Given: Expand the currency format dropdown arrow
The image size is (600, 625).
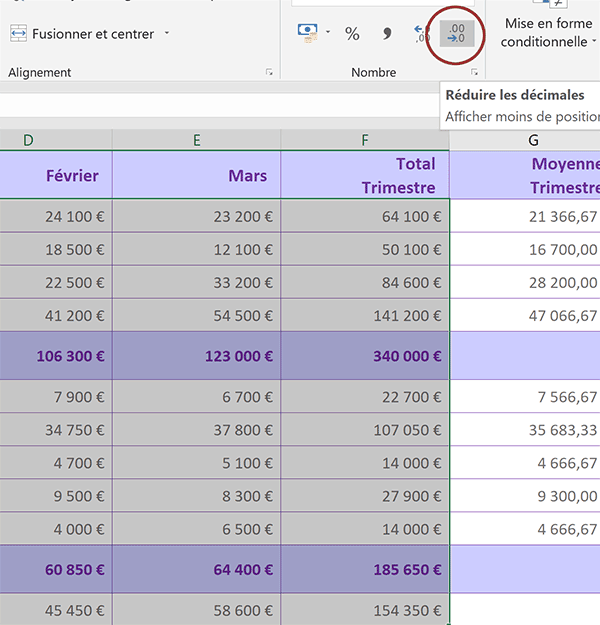Looking at the screenshot, I should 328,32.
